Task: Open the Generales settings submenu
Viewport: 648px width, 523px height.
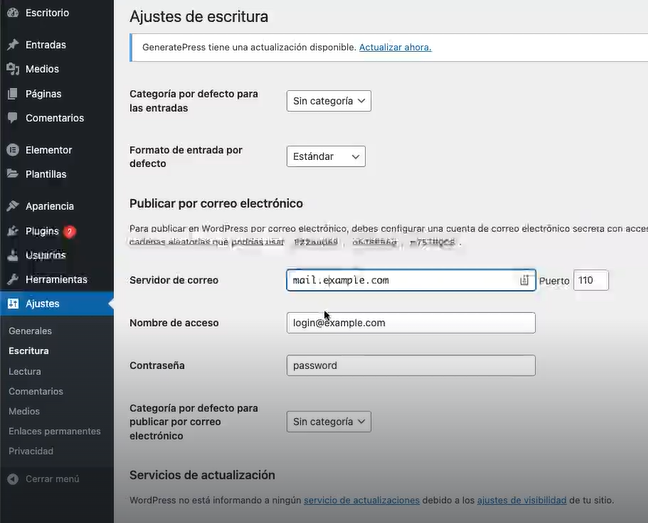Action: 30,331
